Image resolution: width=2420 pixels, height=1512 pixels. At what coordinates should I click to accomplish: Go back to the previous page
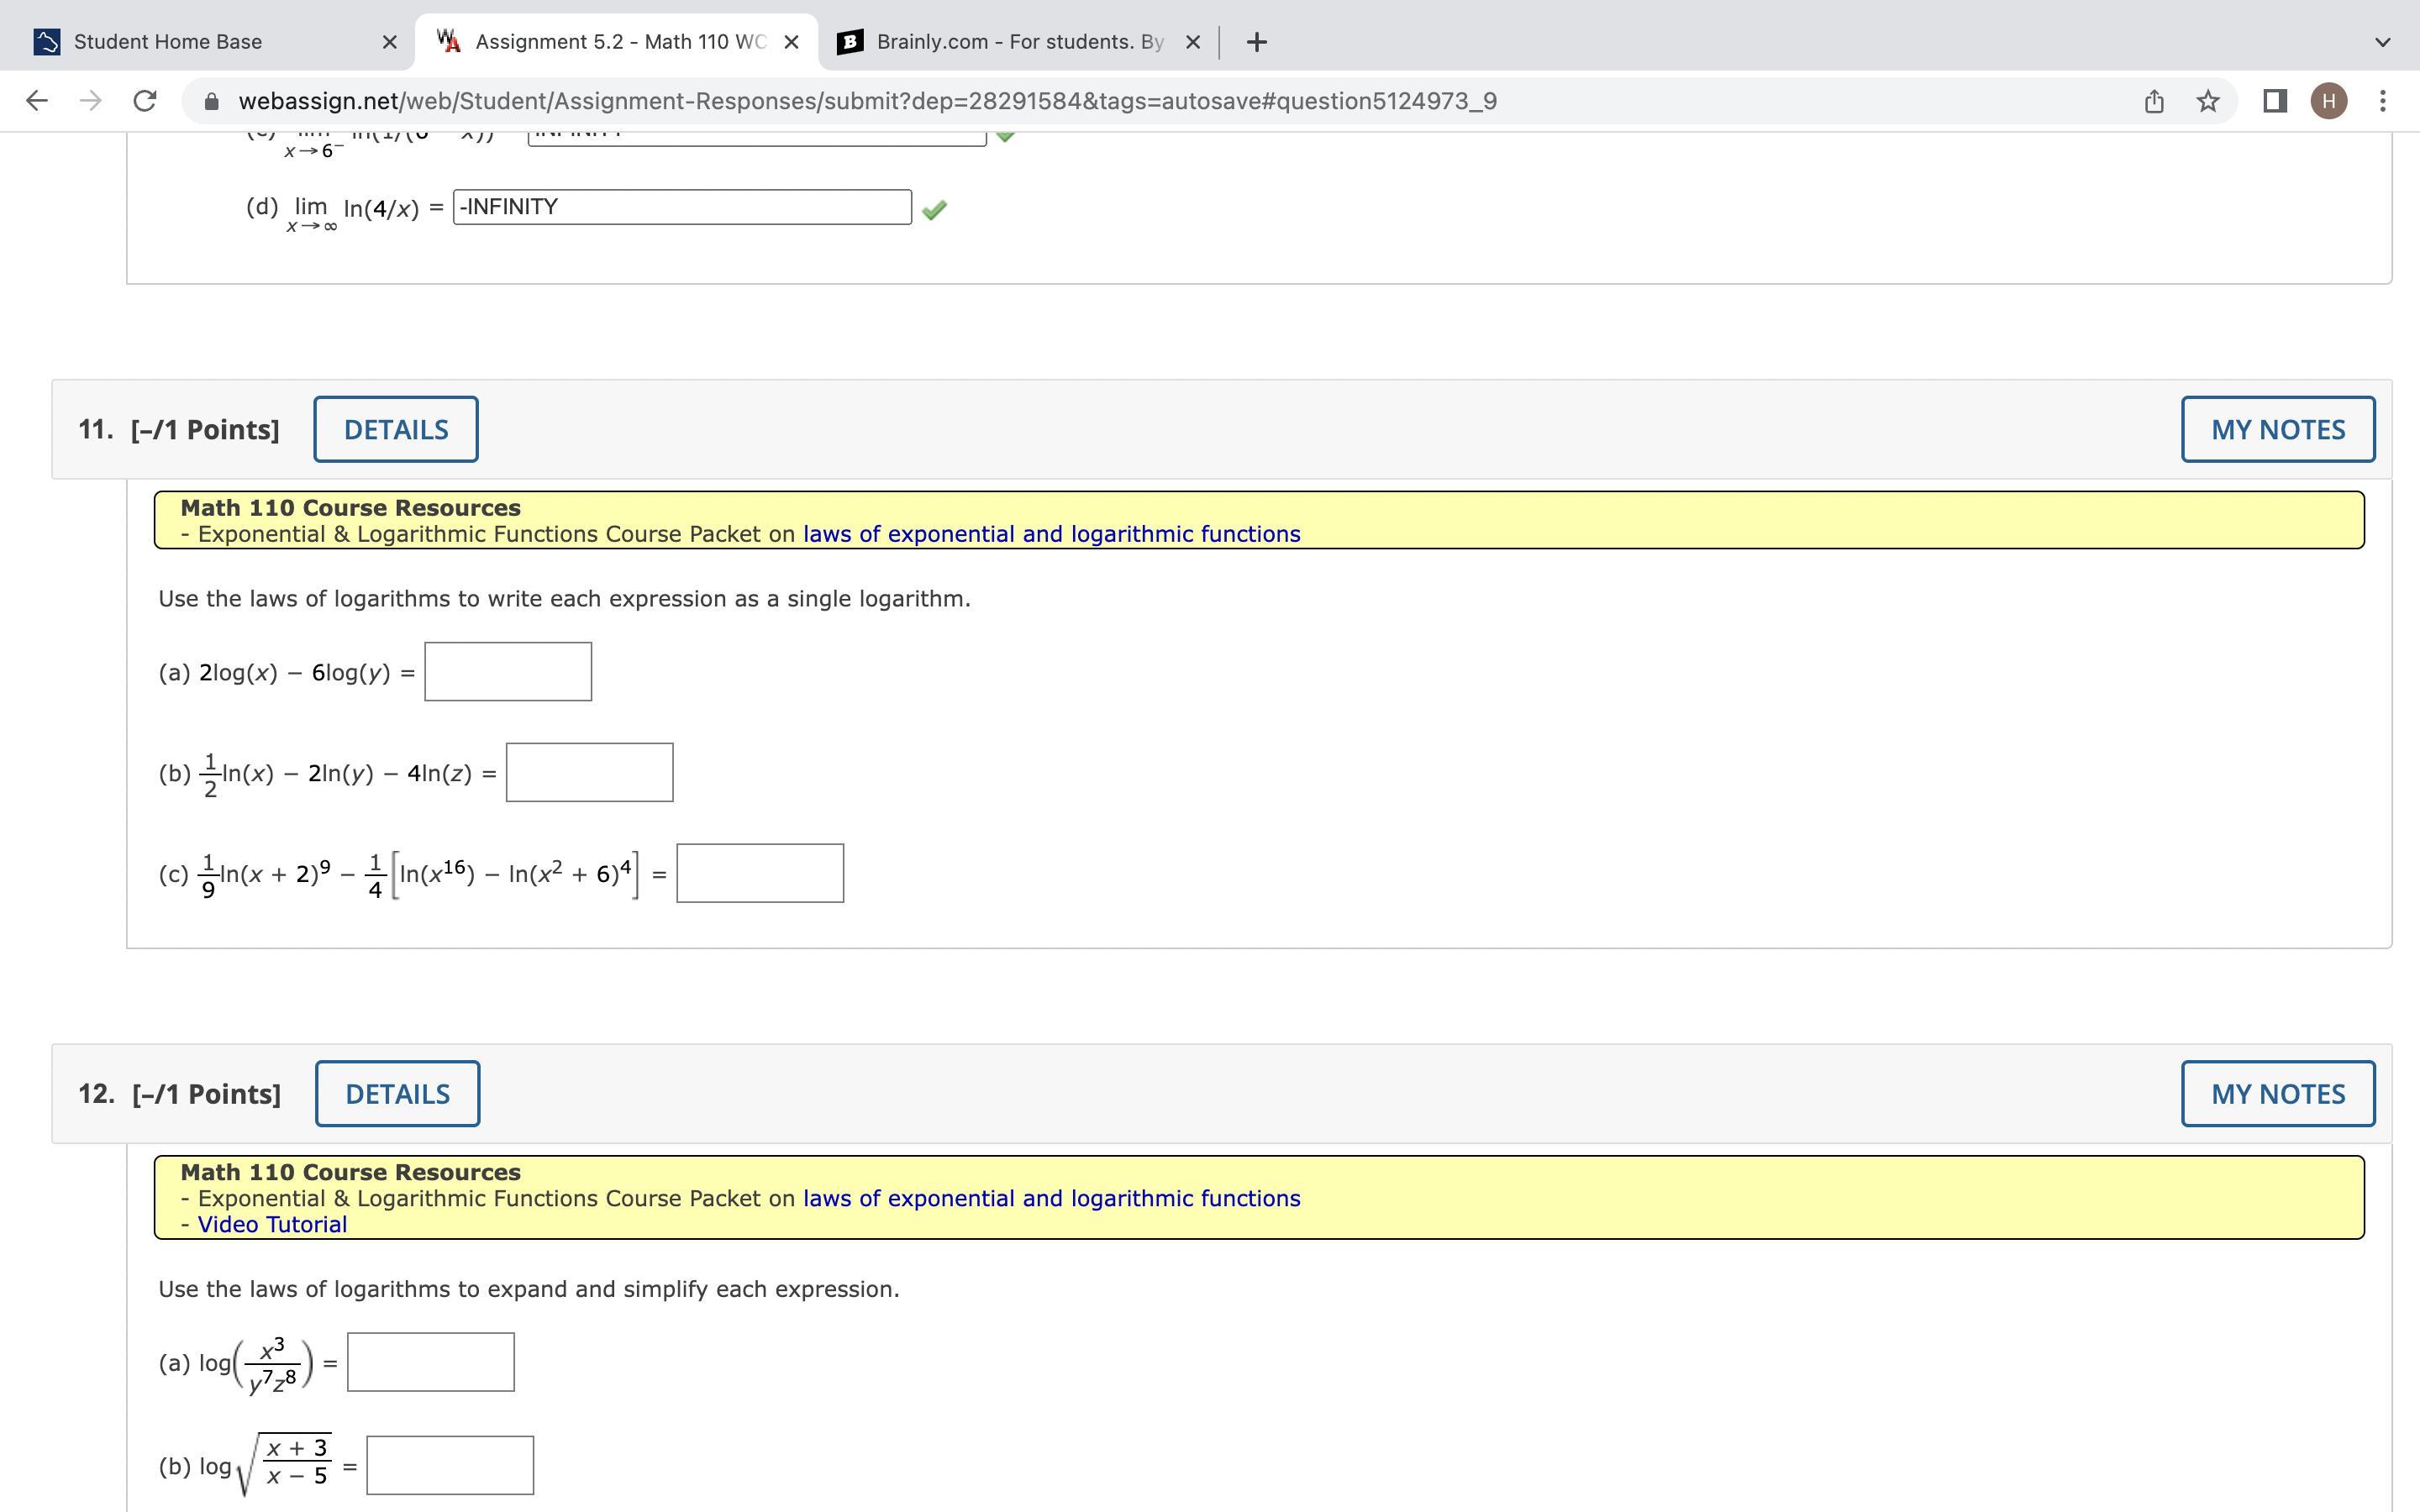point(37,101)
